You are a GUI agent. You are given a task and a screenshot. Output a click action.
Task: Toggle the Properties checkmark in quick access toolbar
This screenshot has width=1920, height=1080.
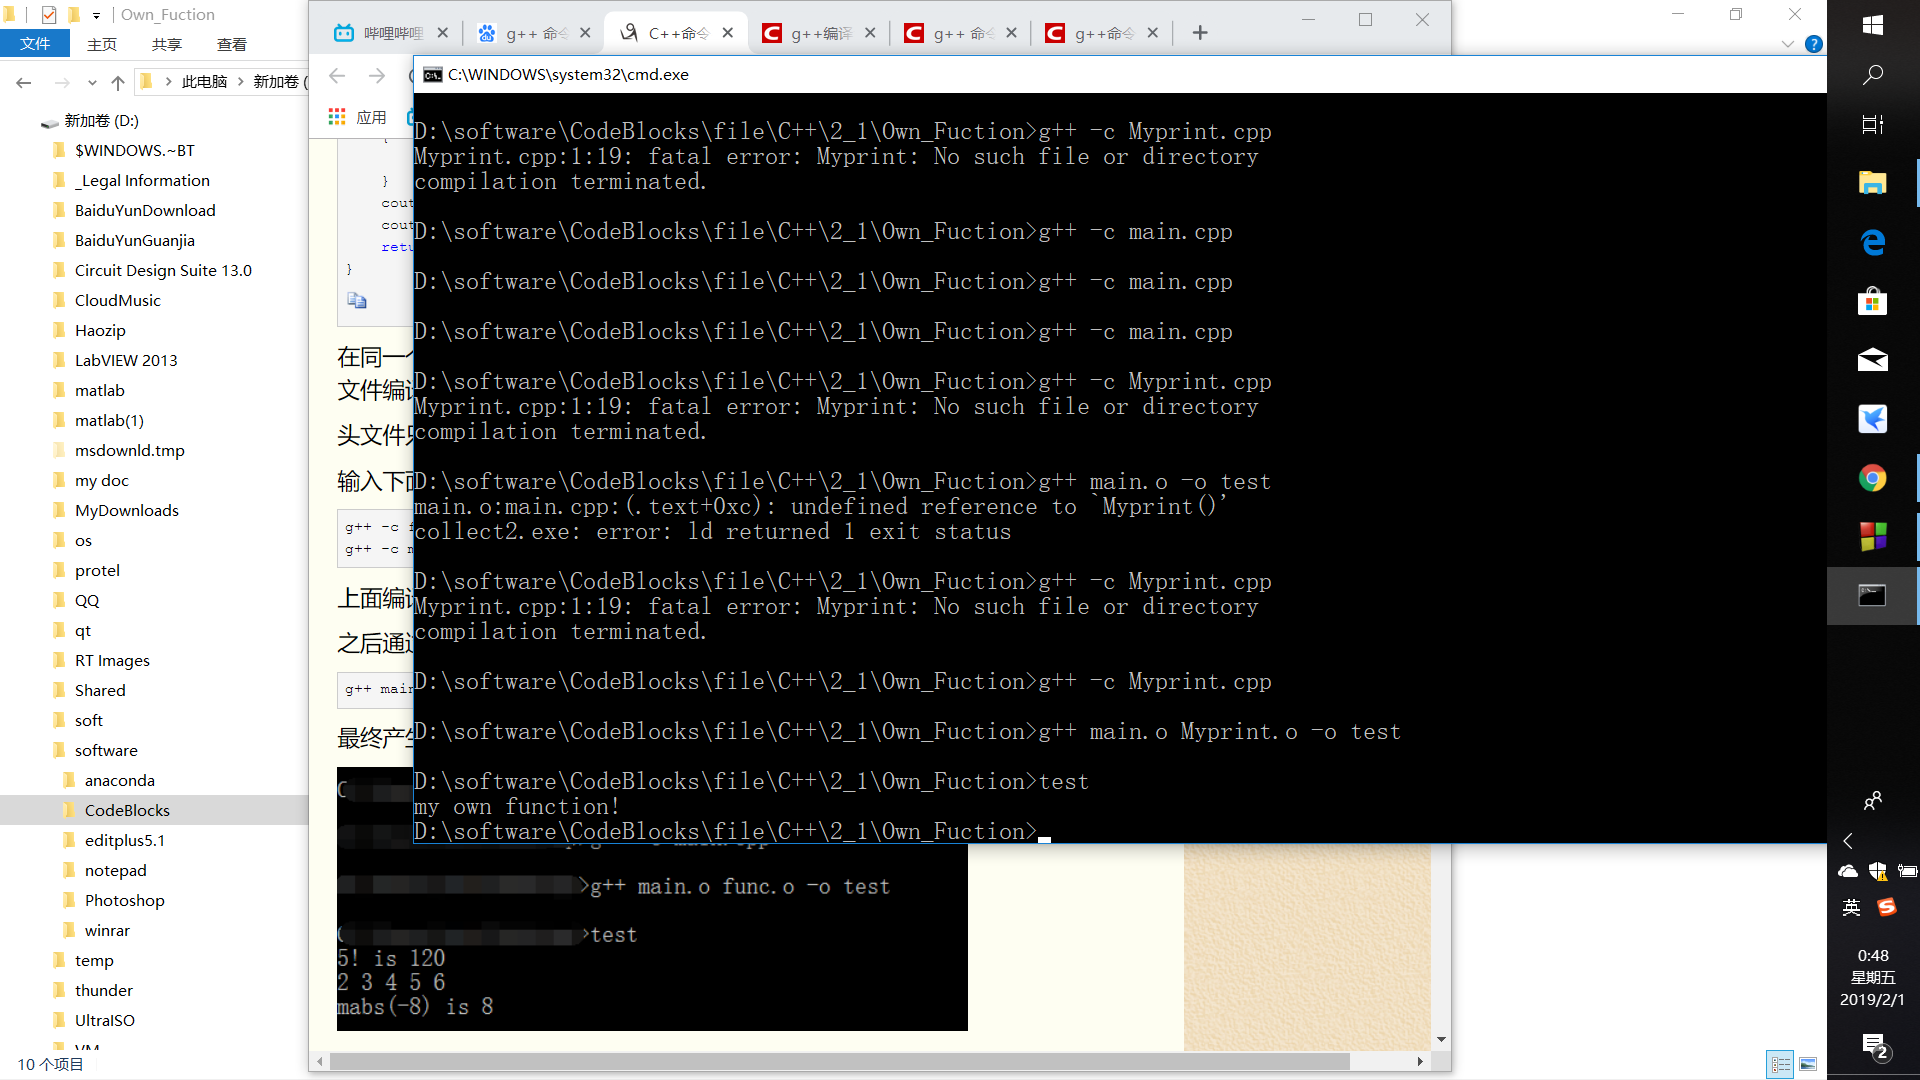coord(49,15)
